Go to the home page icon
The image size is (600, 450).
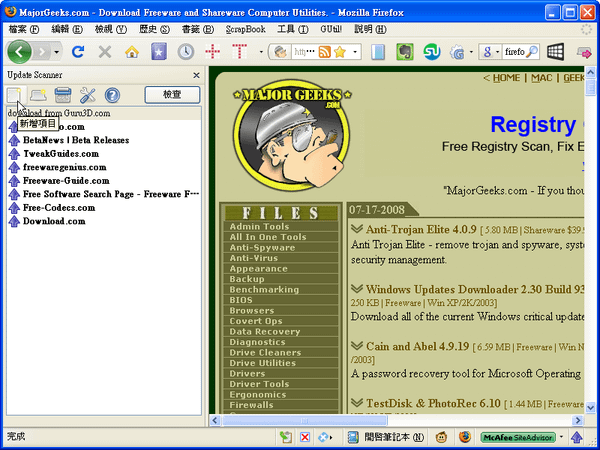point(132,52)
